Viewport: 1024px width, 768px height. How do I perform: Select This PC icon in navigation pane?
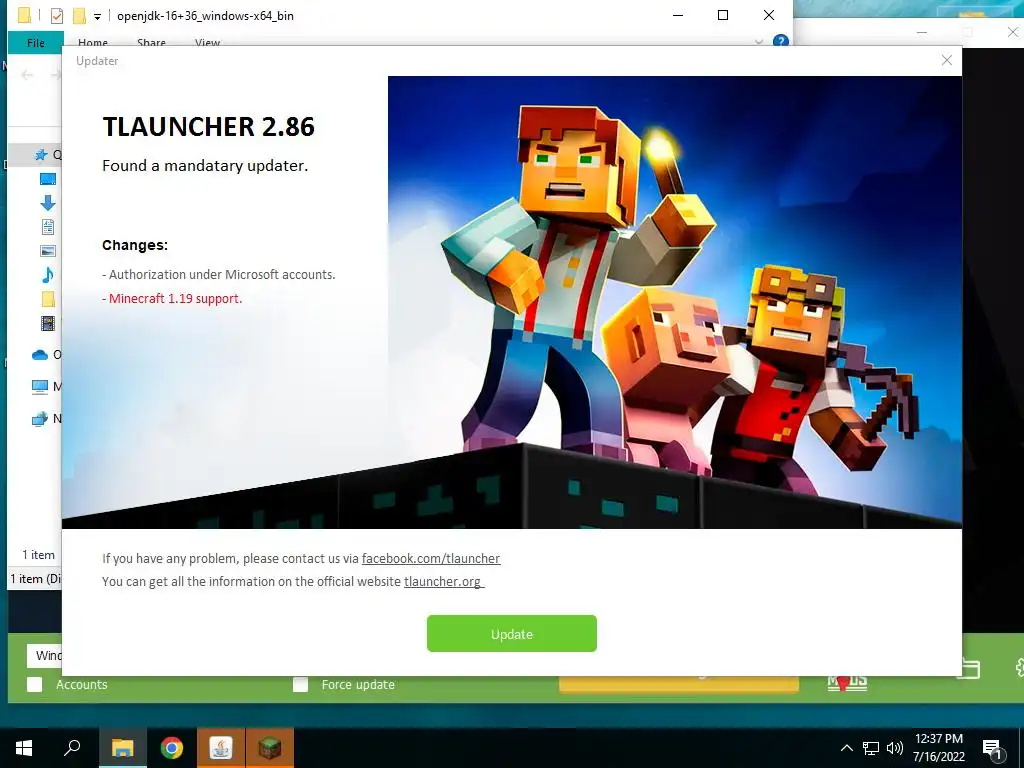(40, 387)
